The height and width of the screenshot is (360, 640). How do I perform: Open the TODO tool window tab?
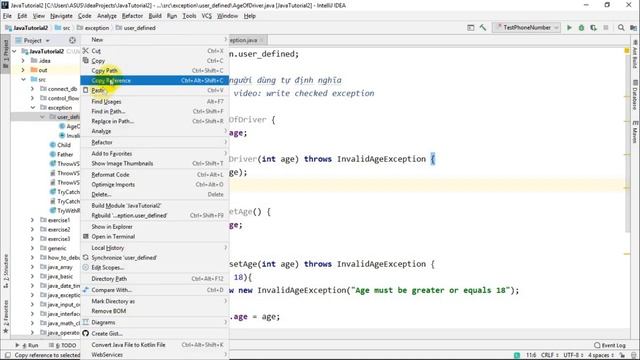[x=62, y=345]
